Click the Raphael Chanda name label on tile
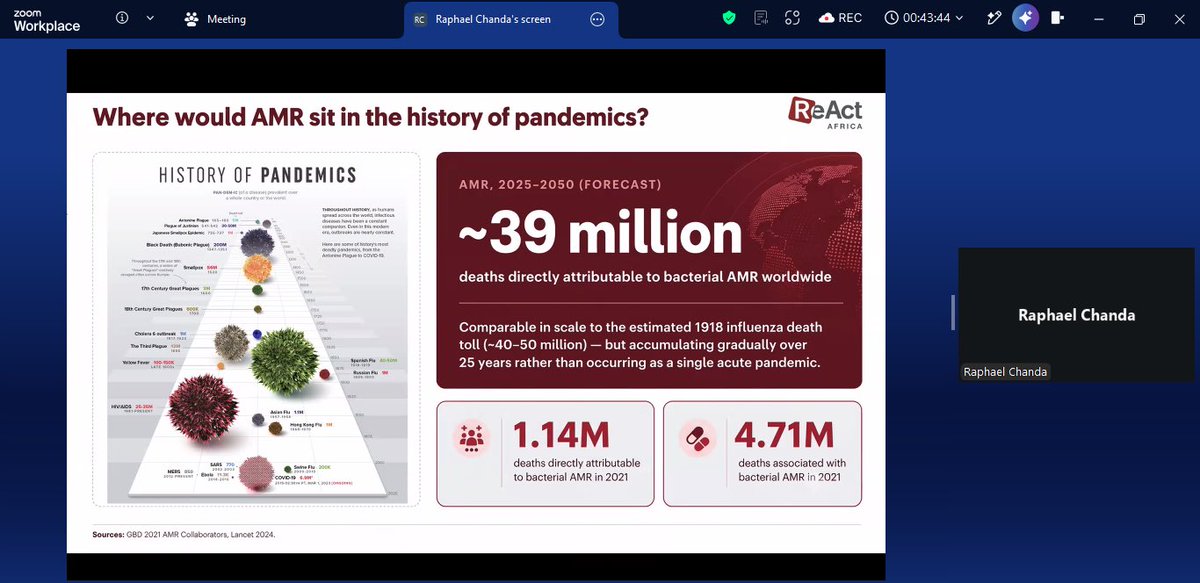This screenshot has height=583, width=1200. pyautogui.click(x=1005, y=372)
